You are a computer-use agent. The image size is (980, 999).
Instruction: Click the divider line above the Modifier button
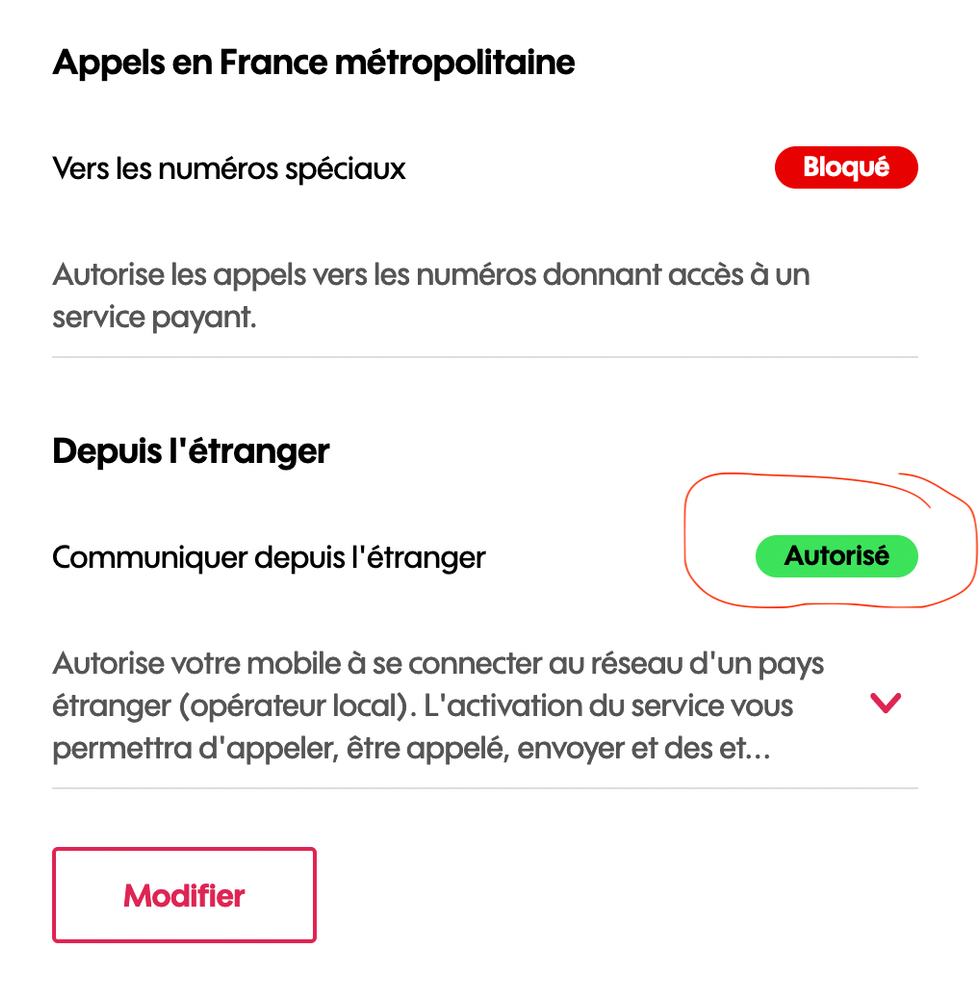tap(484, 788)
